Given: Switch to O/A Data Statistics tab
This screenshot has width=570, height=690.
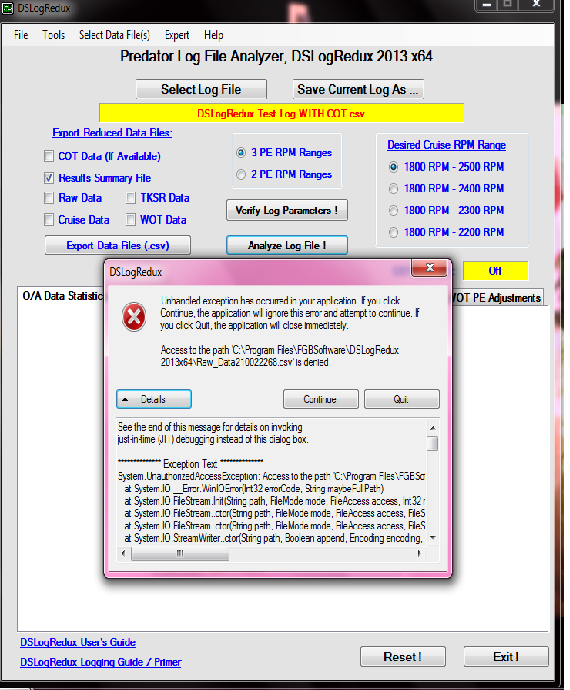Looking at the screenshot, I should click(x=62, y=296).
